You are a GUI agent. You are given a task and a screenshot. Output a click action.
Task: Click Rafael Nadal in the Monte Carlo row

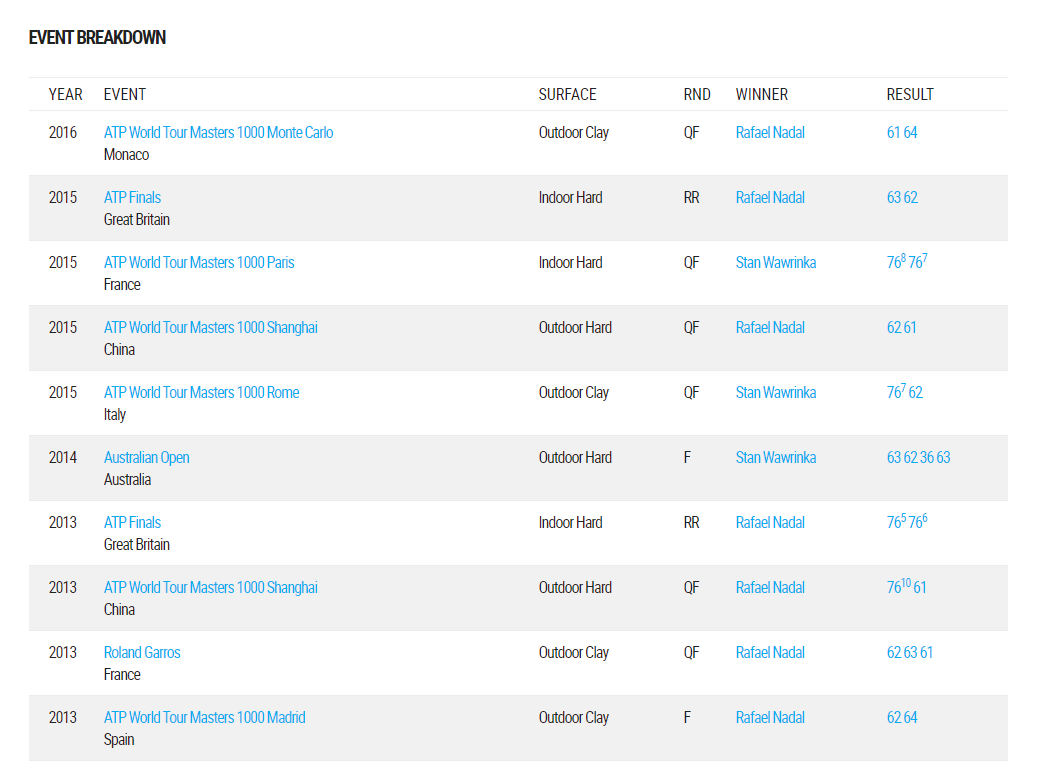point(770,133)
